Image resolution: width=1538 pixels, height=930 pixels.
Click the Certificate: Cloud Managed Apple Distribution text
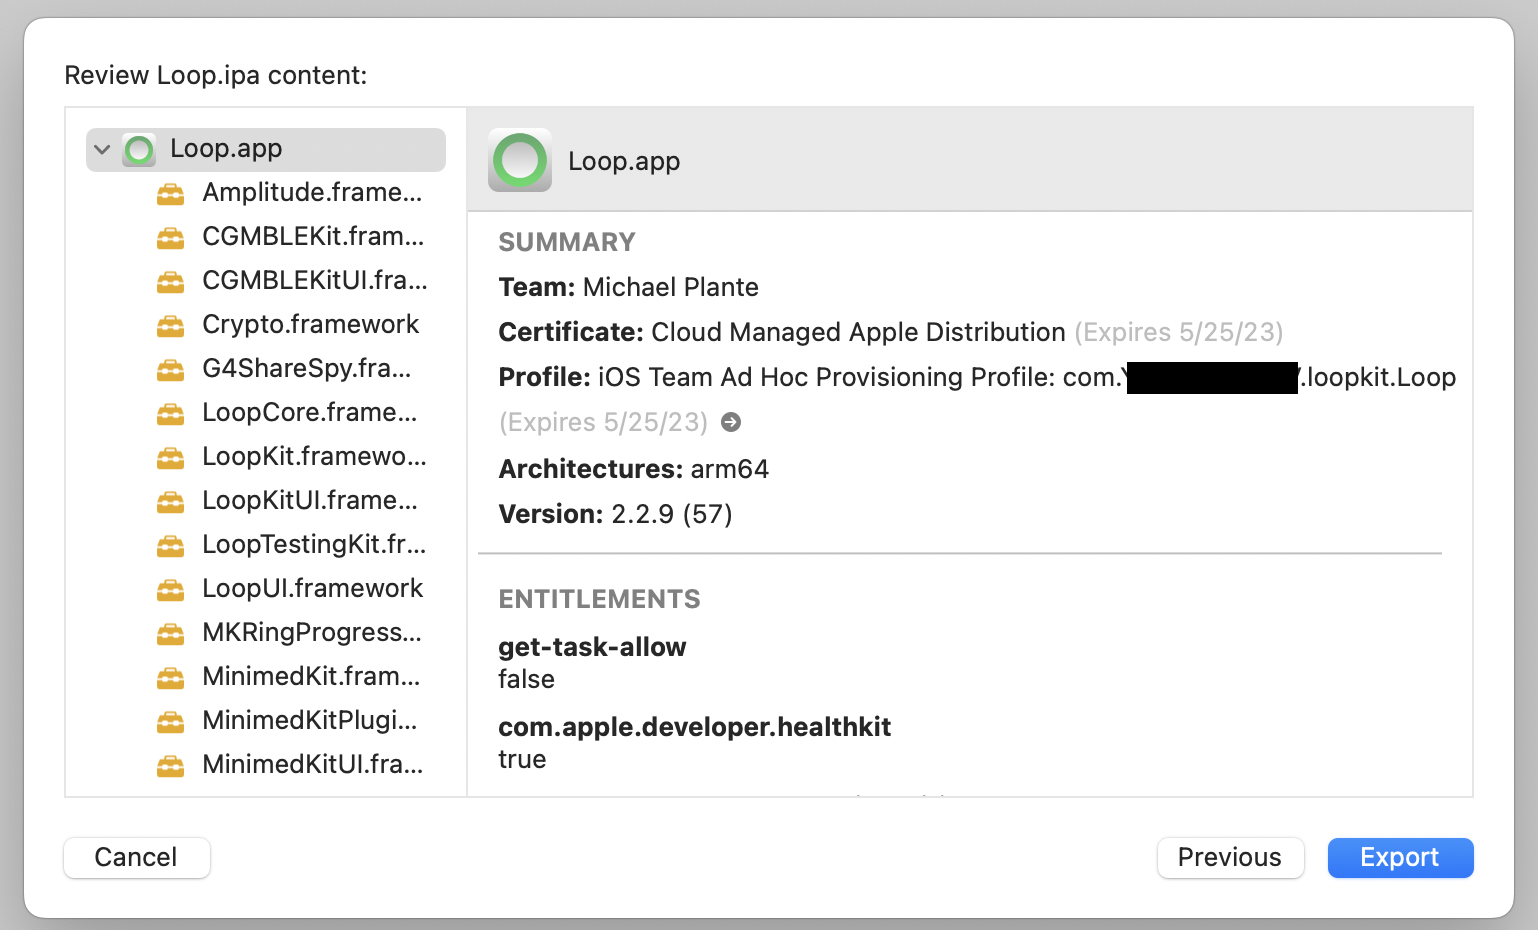[x=782, y=332]
